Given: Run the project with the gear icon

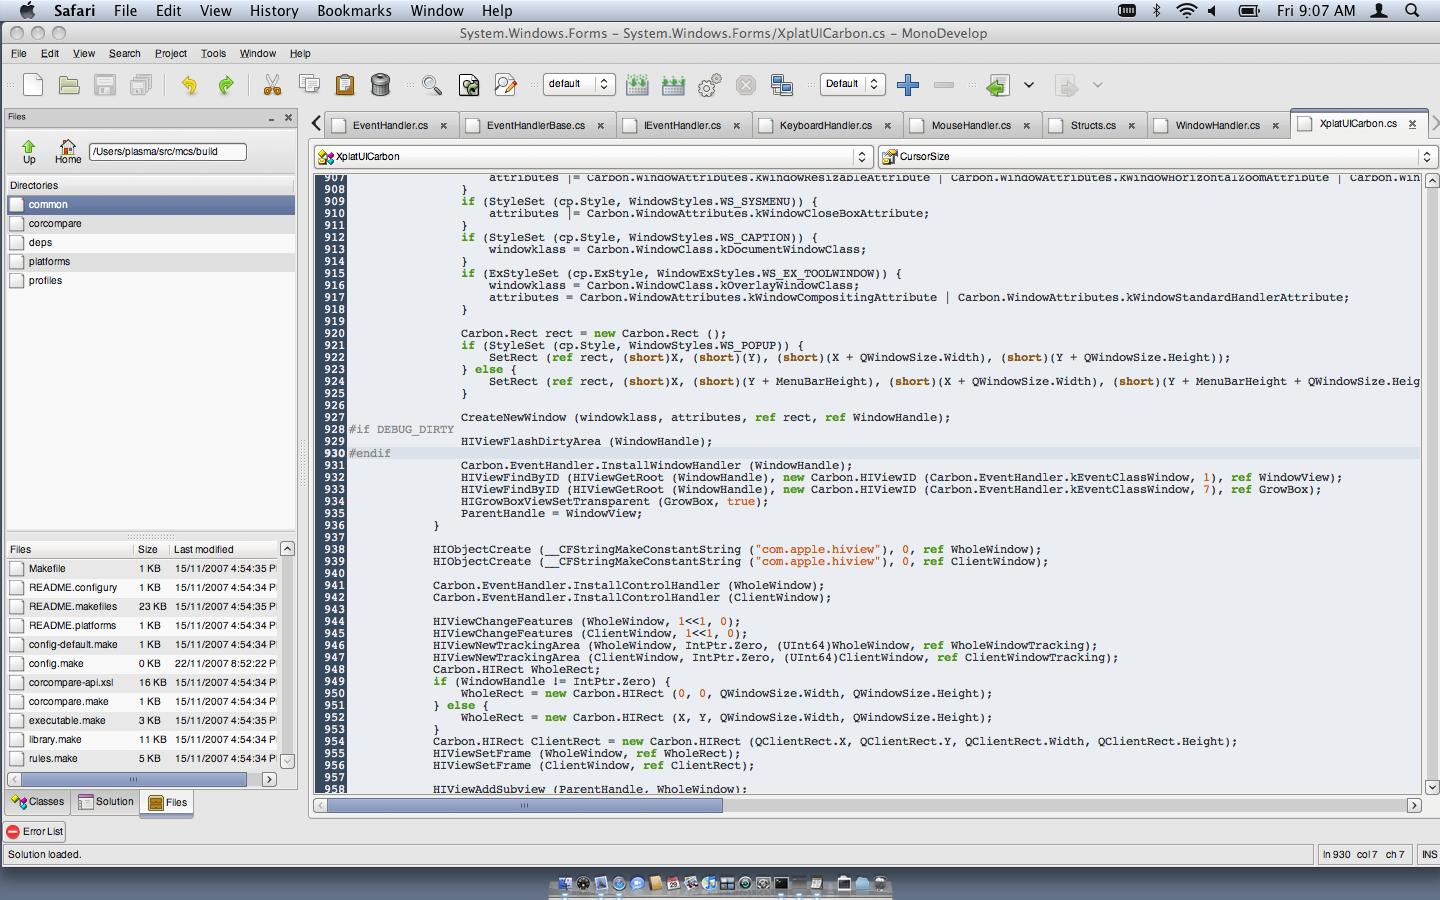Looking at the screenshot, I should pyautogui.click(x=710, y=85).
